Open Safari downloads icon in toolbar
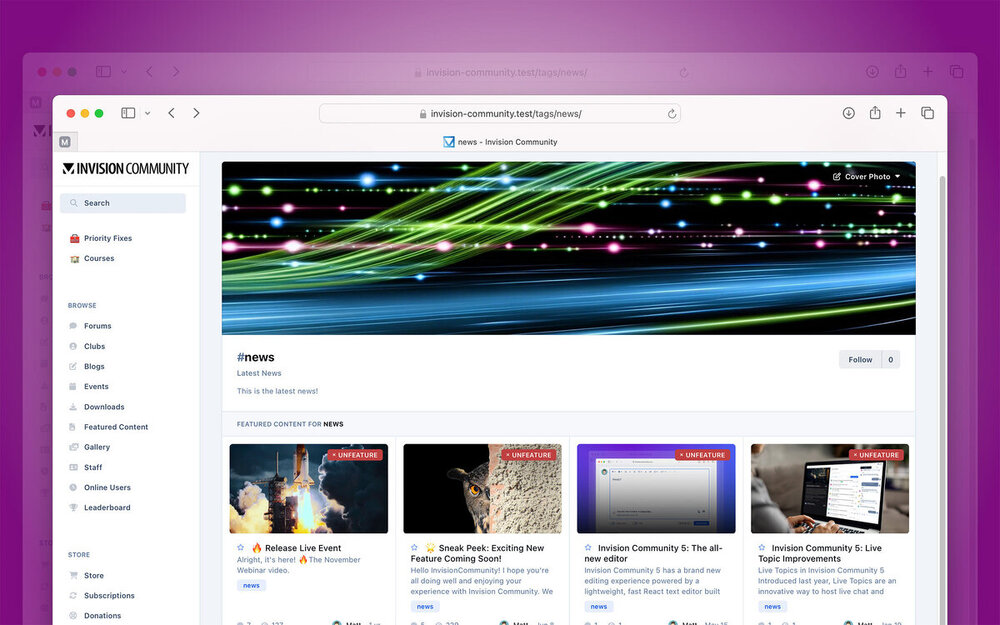Image resolution: width=1000 pixels, height=625 pixels. pos(849,113)
